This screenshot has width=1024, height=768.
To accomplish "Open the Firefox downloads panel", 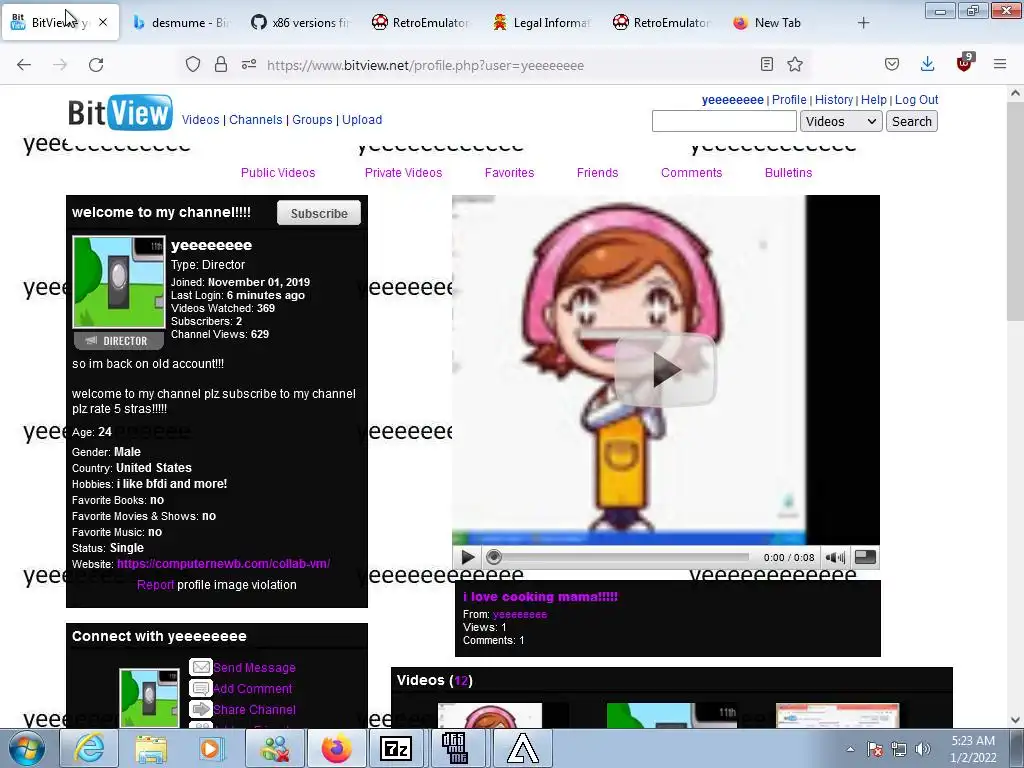I will (927, 64).
